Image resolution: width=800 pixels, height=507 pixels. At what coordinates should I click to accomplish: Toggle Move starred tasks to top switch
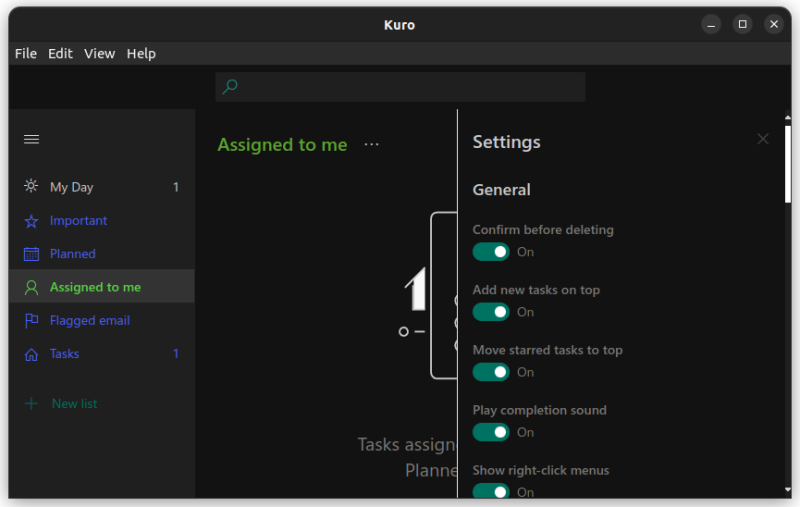pos(491,372)
